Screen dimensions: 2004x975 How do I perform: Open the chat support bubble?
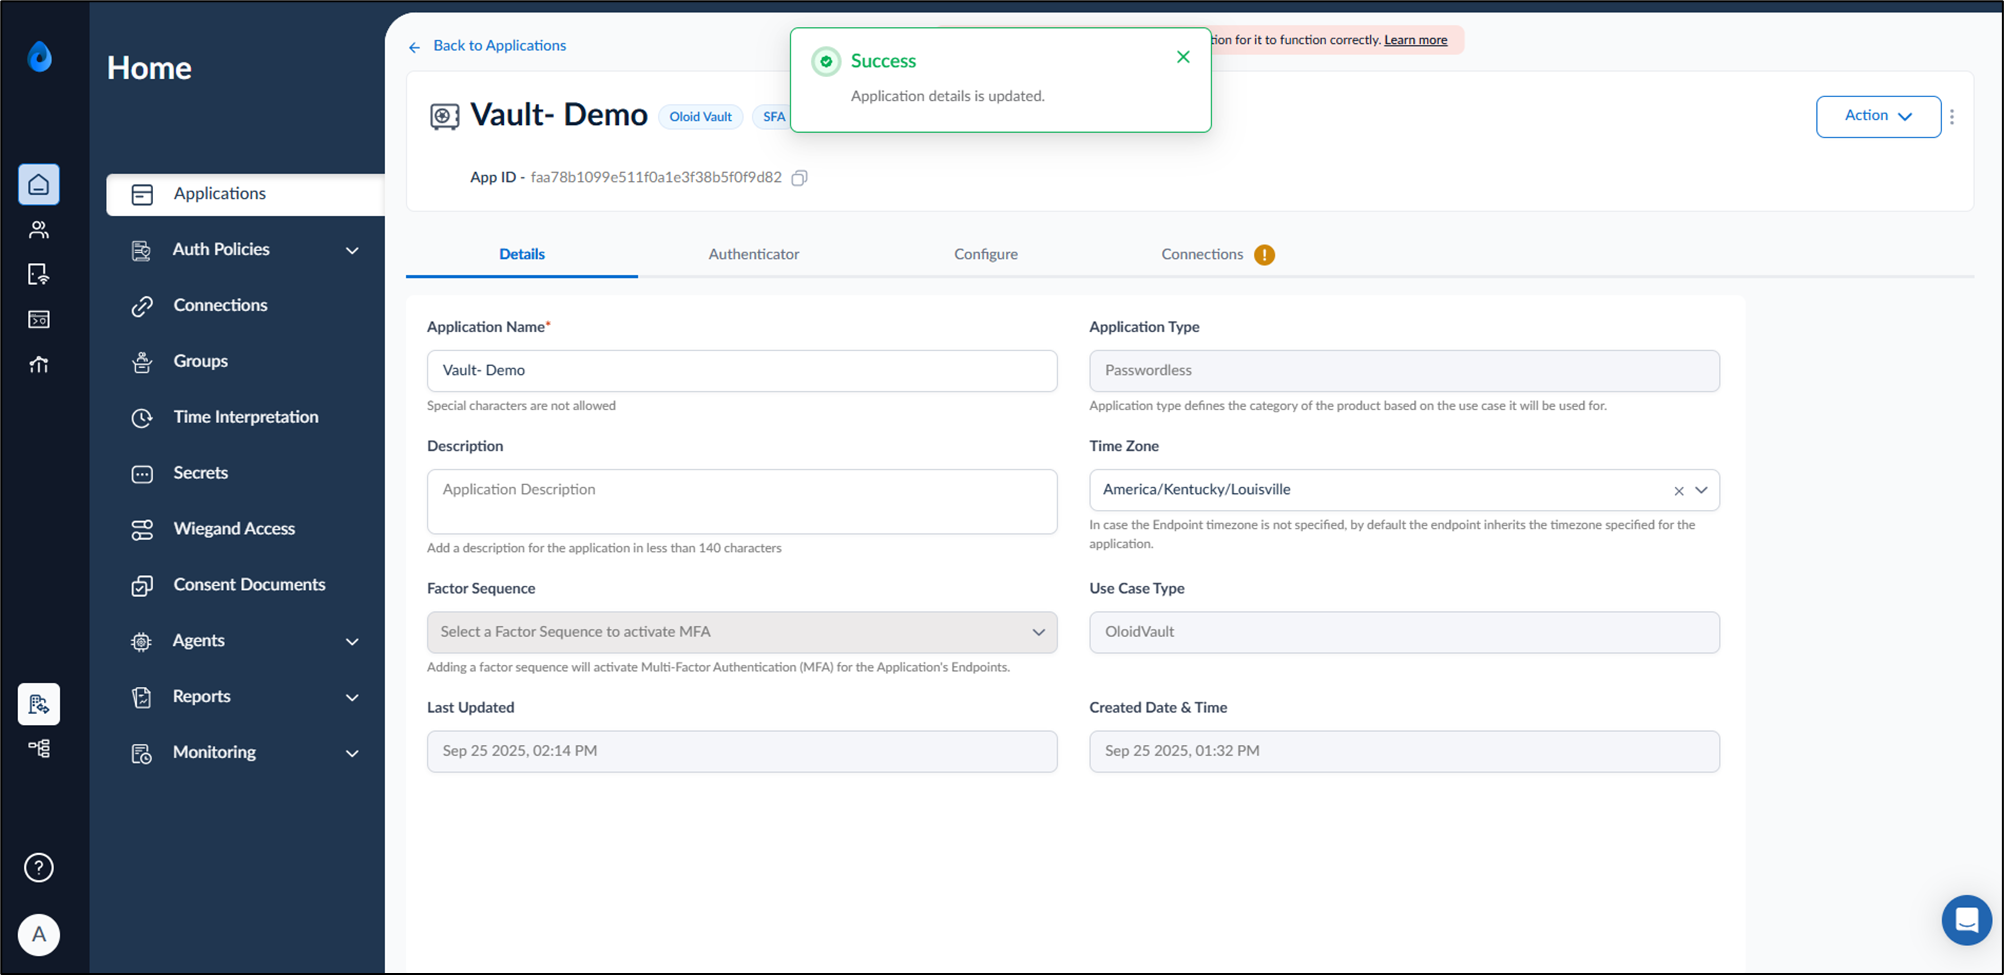[1966, 920]
